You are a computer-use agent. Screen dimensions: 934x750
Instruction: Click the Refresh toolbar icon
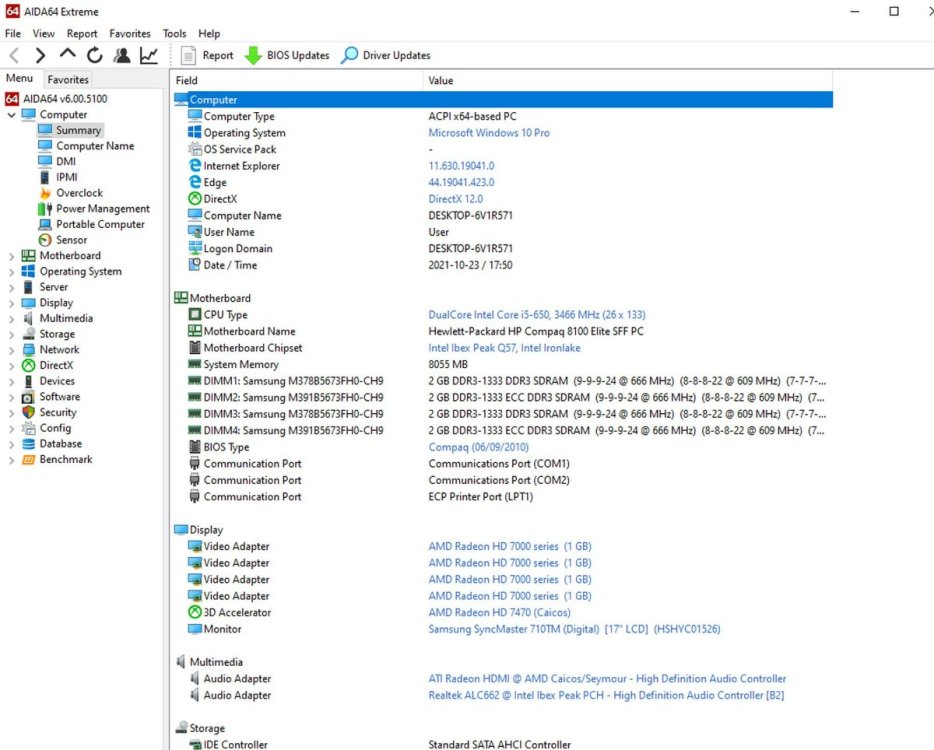pyautogui.click(x=94, y=56)
